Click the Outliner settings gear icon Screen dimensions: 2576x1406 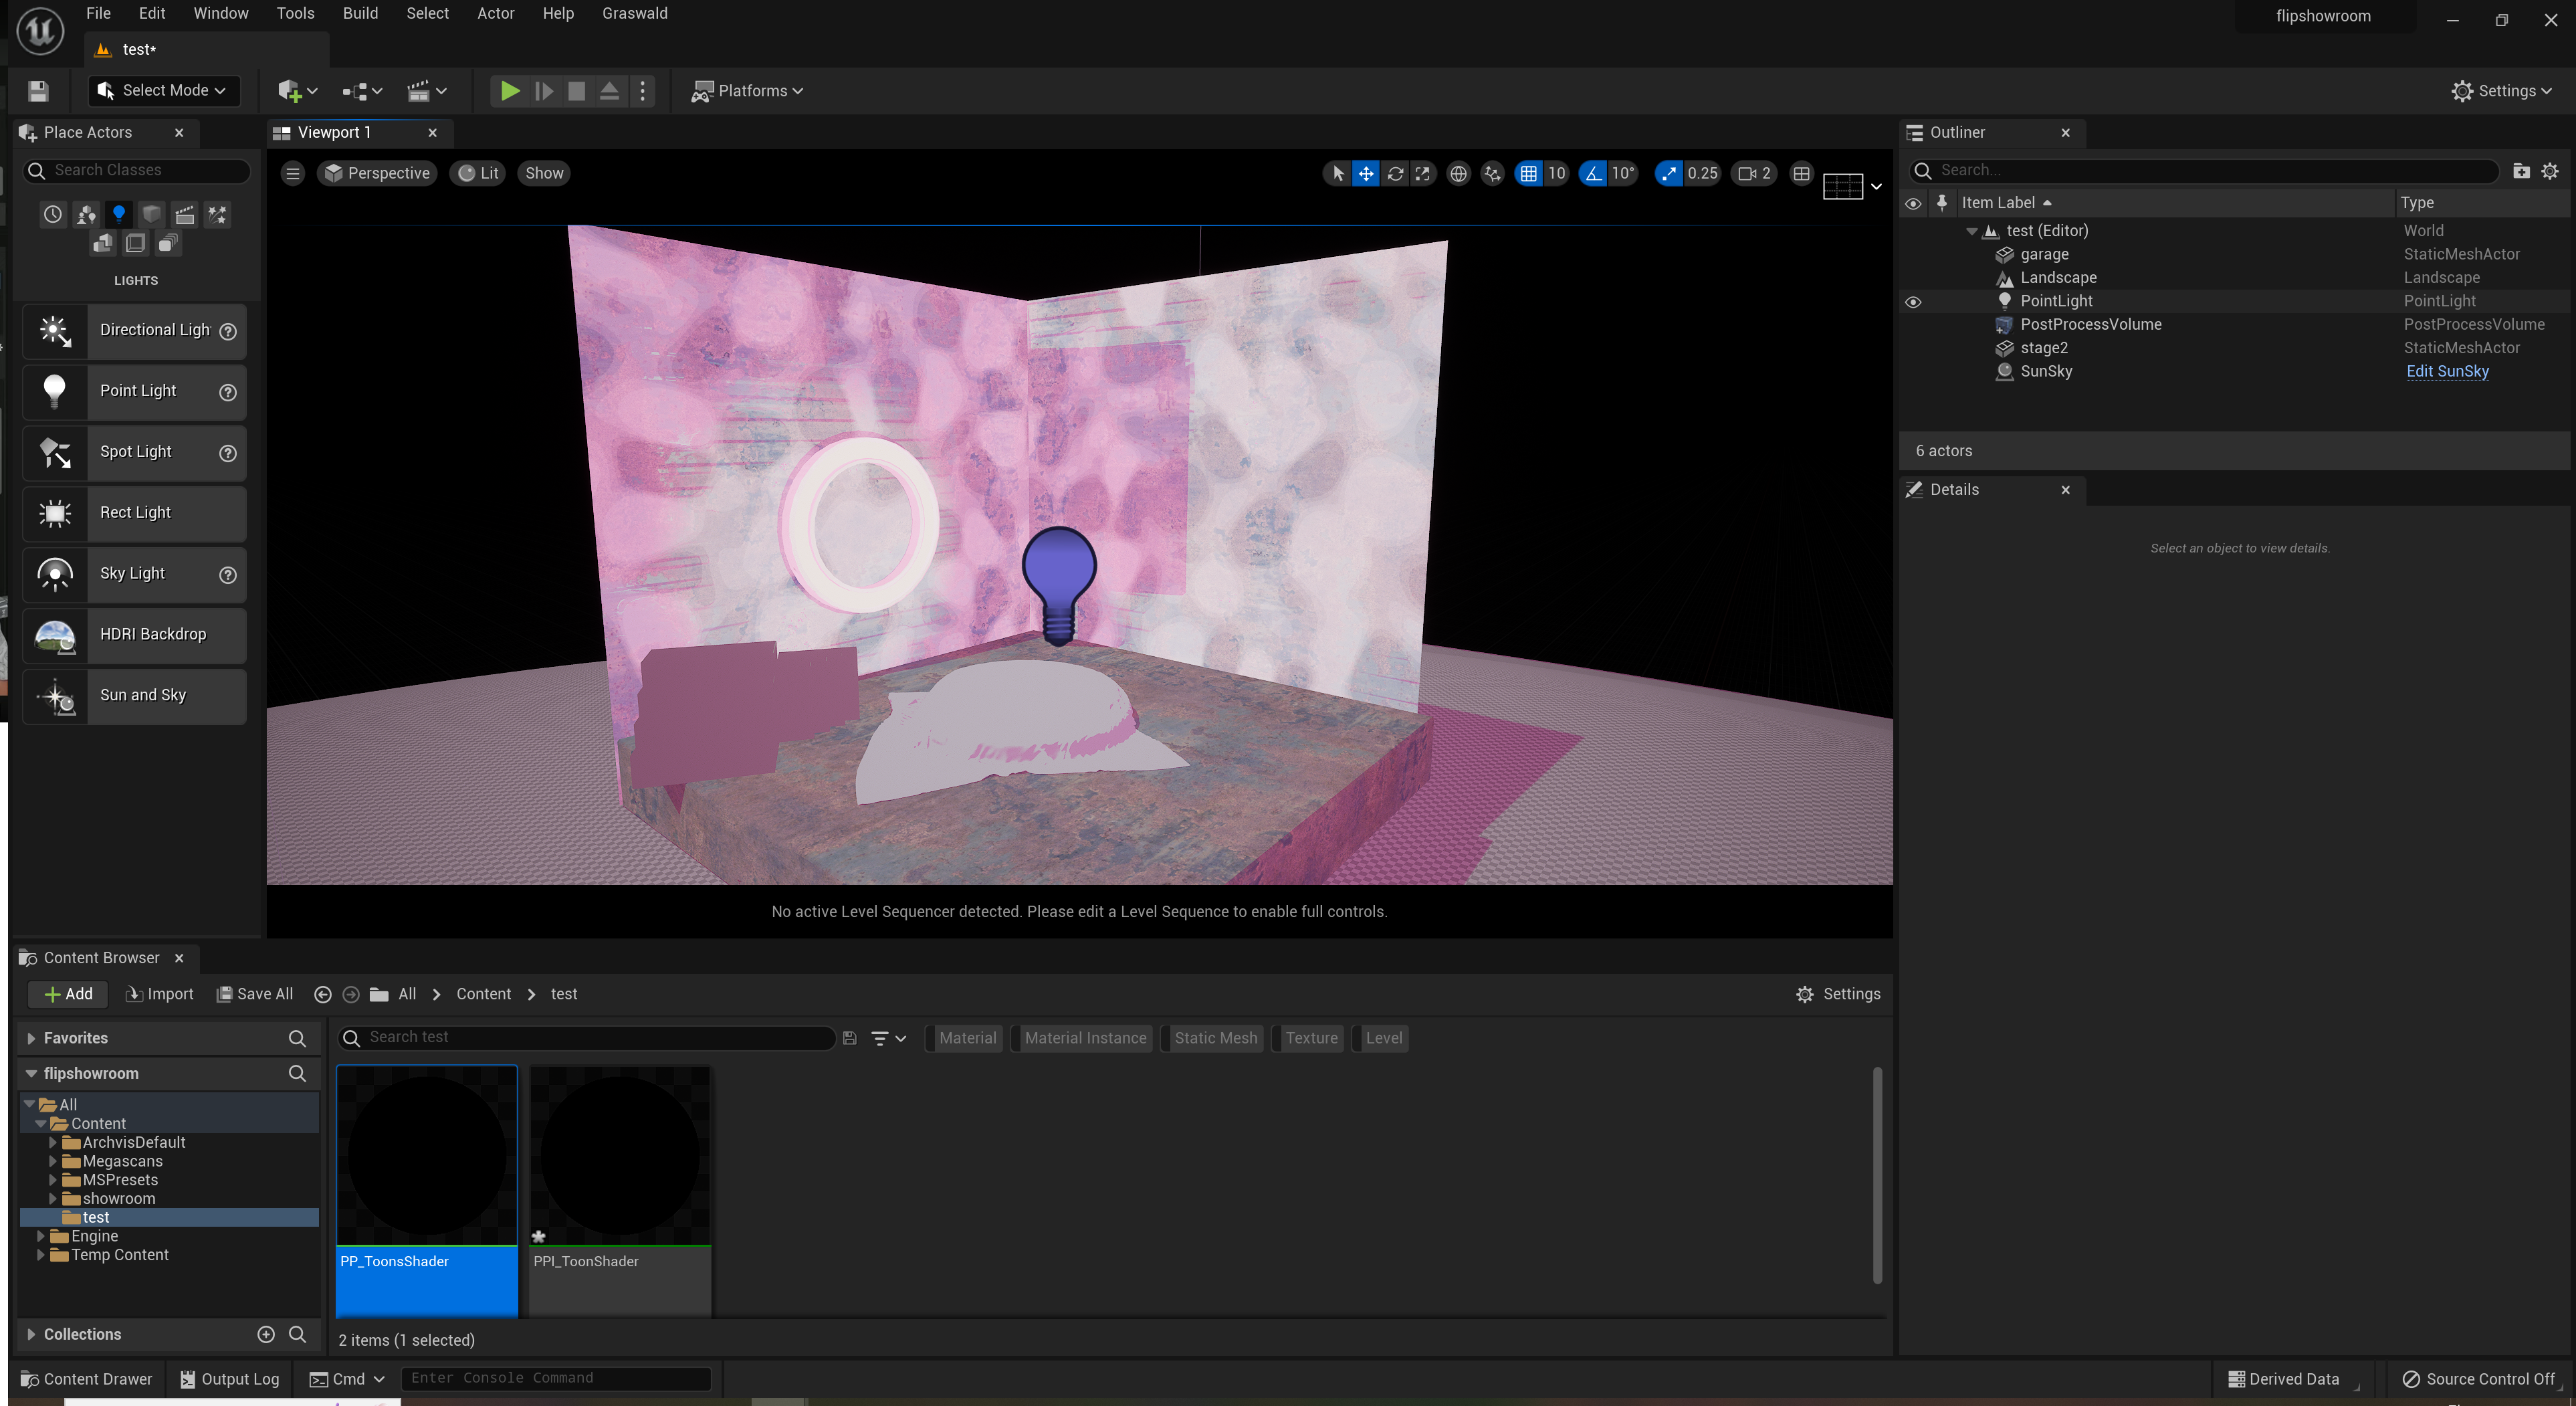(x=2550, y=171)
